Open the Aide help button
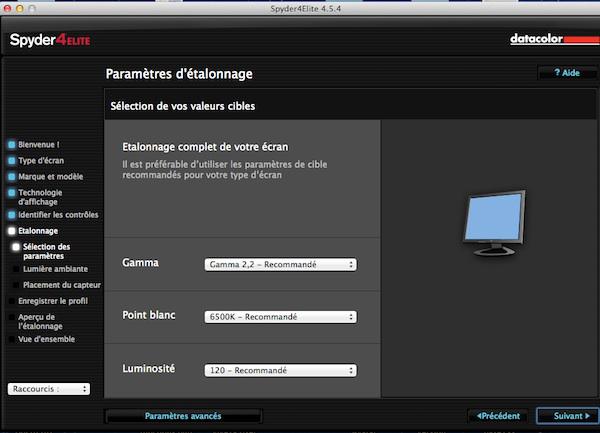Image resolution: width=600 pixels, height=433 pixels. [567, 73]
